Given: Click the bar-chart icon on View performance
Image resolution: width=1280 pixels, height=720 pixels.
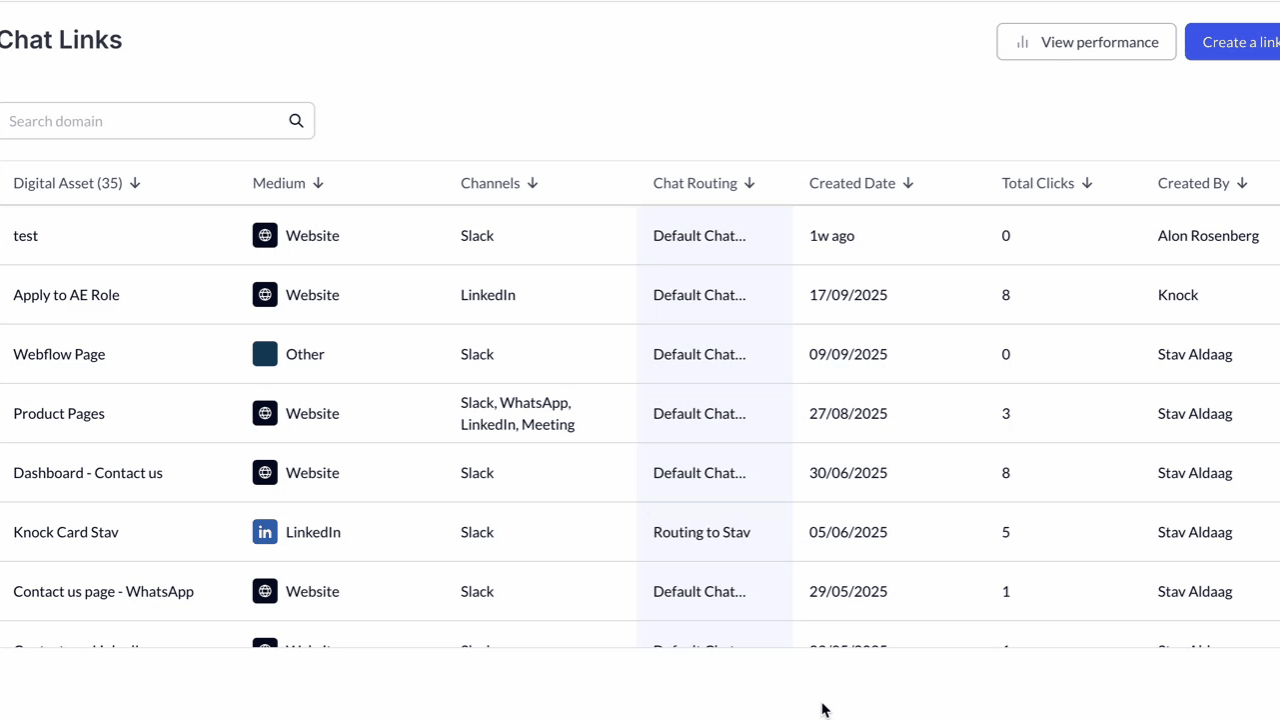Looking at the screenshot, I should (x=1022, y=42).
